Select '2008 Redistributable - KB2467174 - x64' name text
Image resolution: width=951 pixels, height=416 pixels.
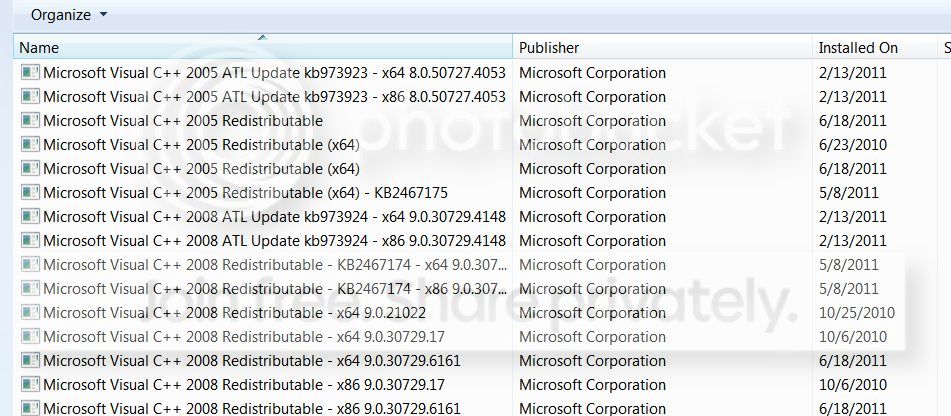point(276,265)
